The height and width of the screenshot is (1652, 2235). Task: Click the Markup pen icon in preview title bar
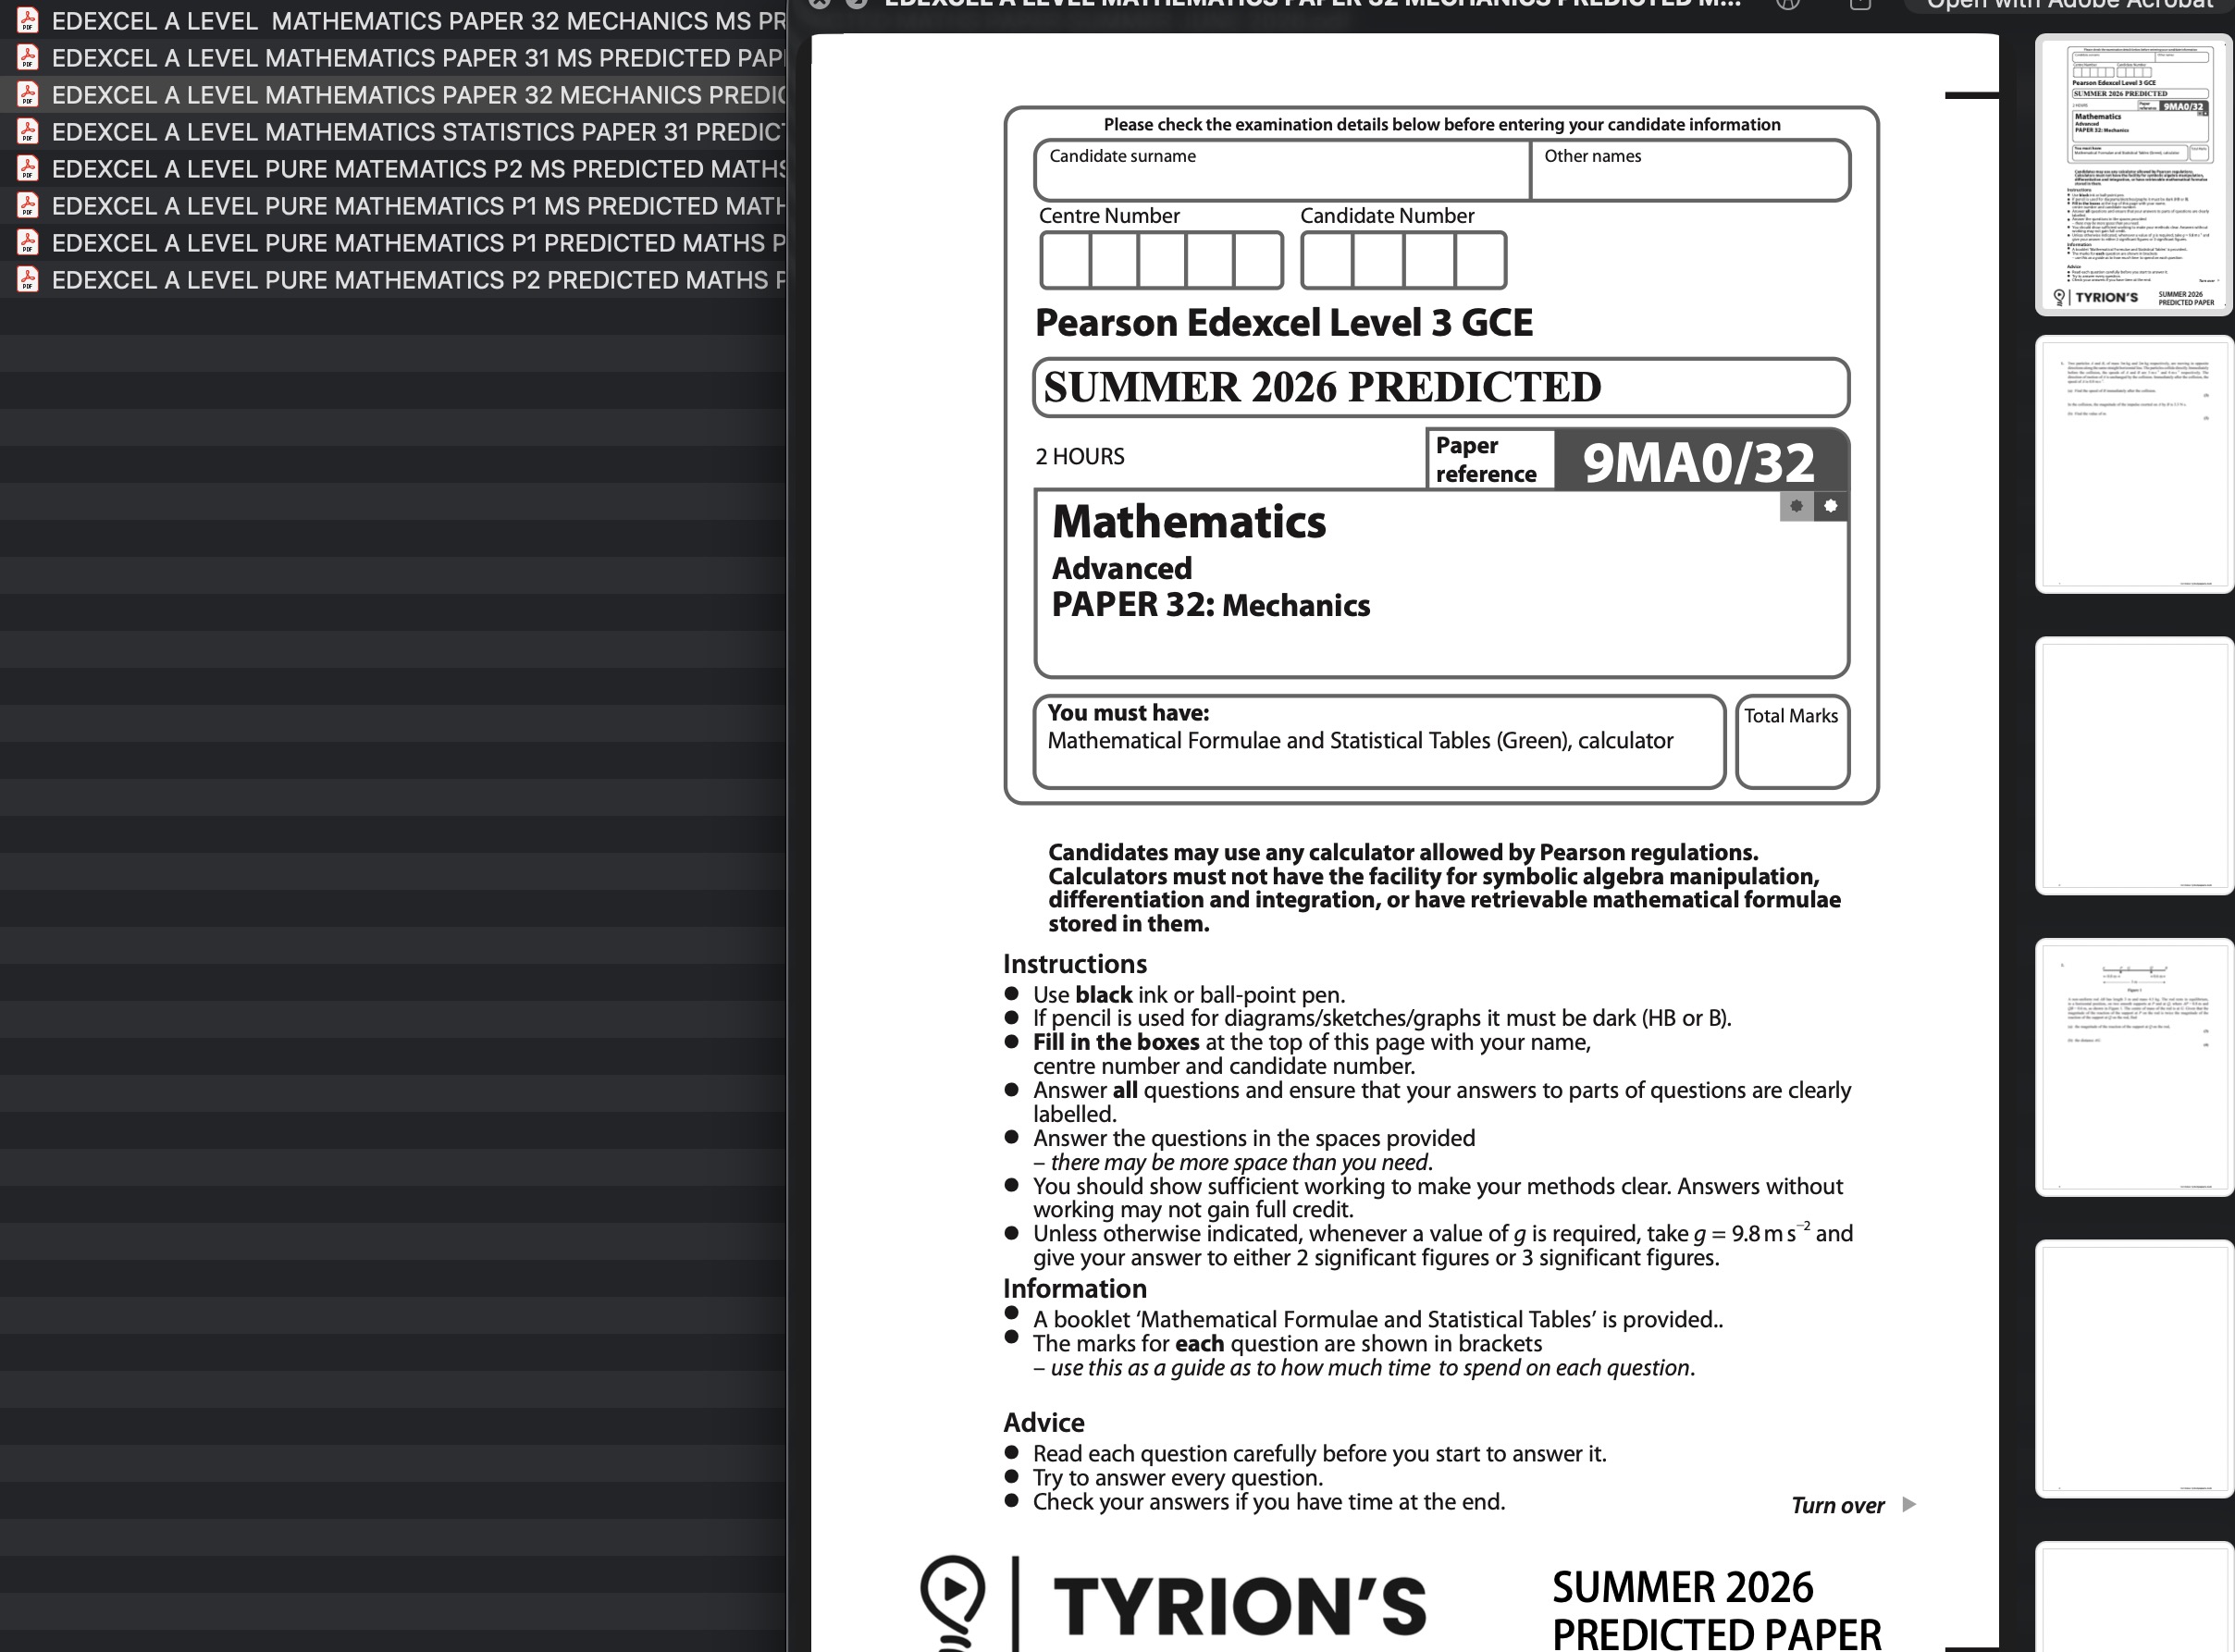pyautogui.click(x=1789, y=4)
